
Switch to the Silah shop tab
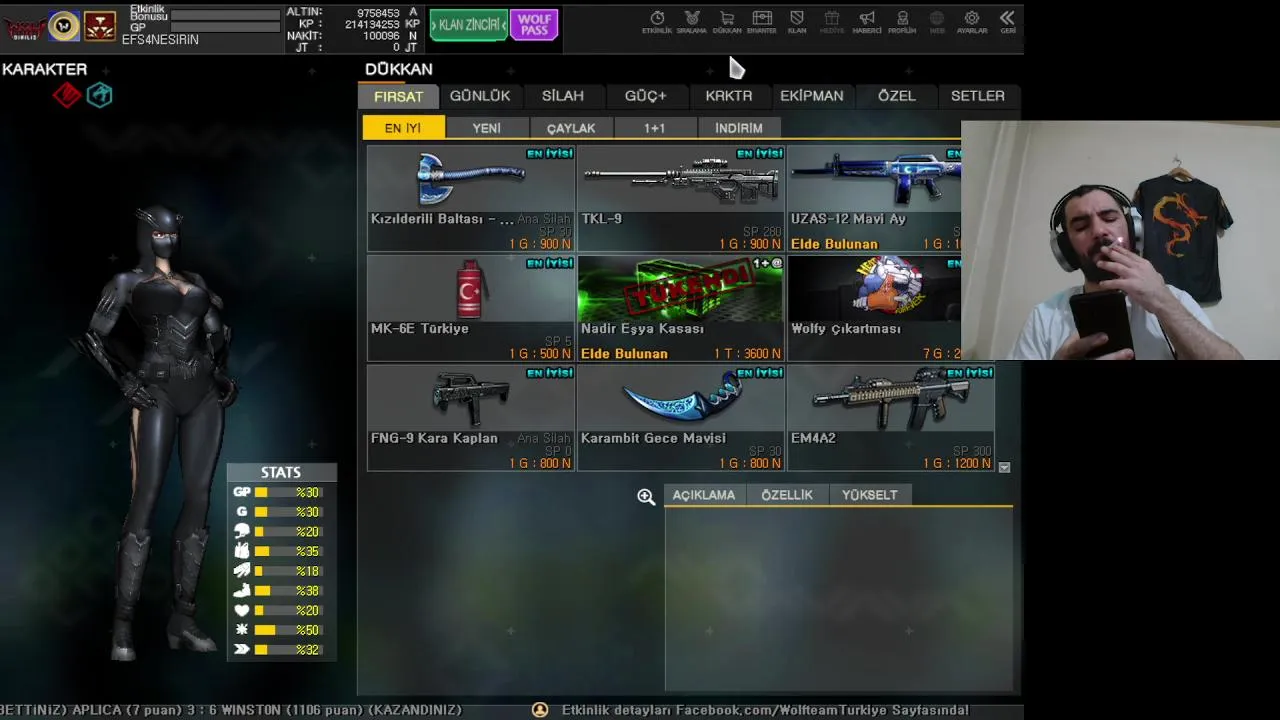[x=563, y=96]
